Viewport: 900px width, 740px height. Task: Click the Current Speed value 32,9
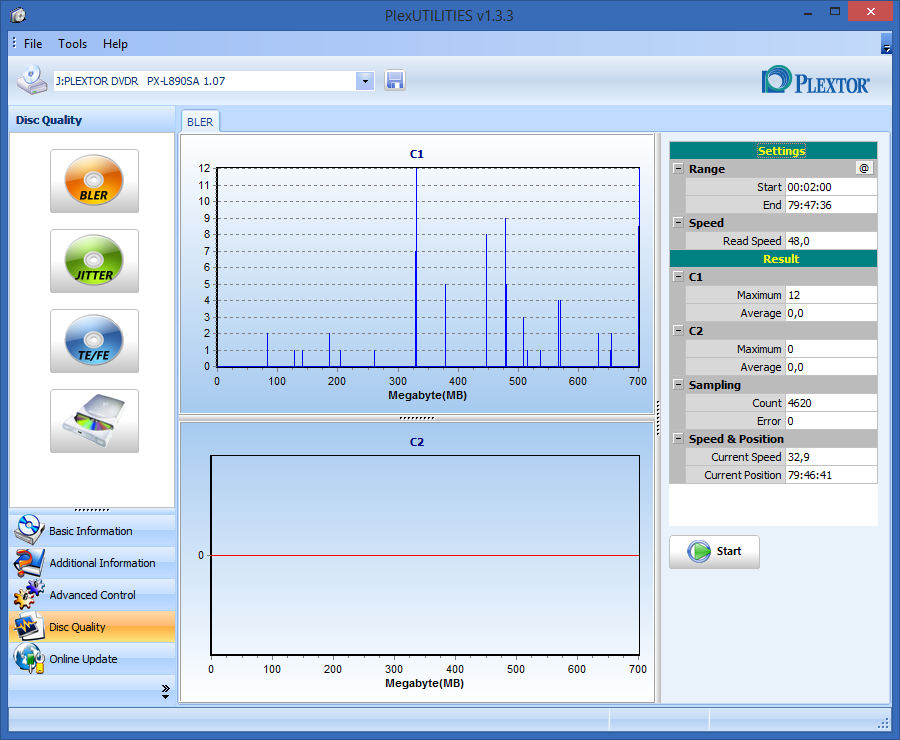coord(831,456)
